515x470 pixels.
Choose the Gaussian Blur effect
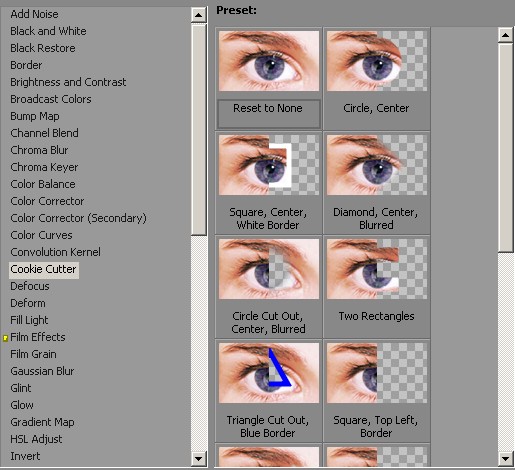(x=42, y=371)
